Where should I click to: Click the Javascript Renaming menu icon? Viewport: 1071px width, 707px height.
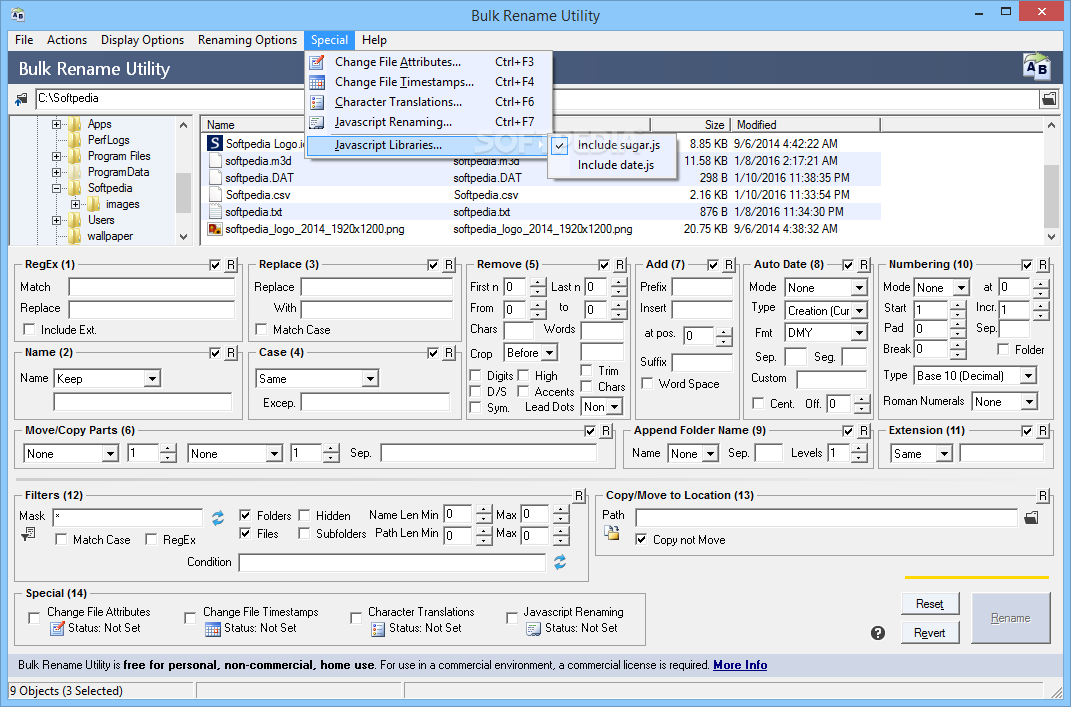point(316,122)
